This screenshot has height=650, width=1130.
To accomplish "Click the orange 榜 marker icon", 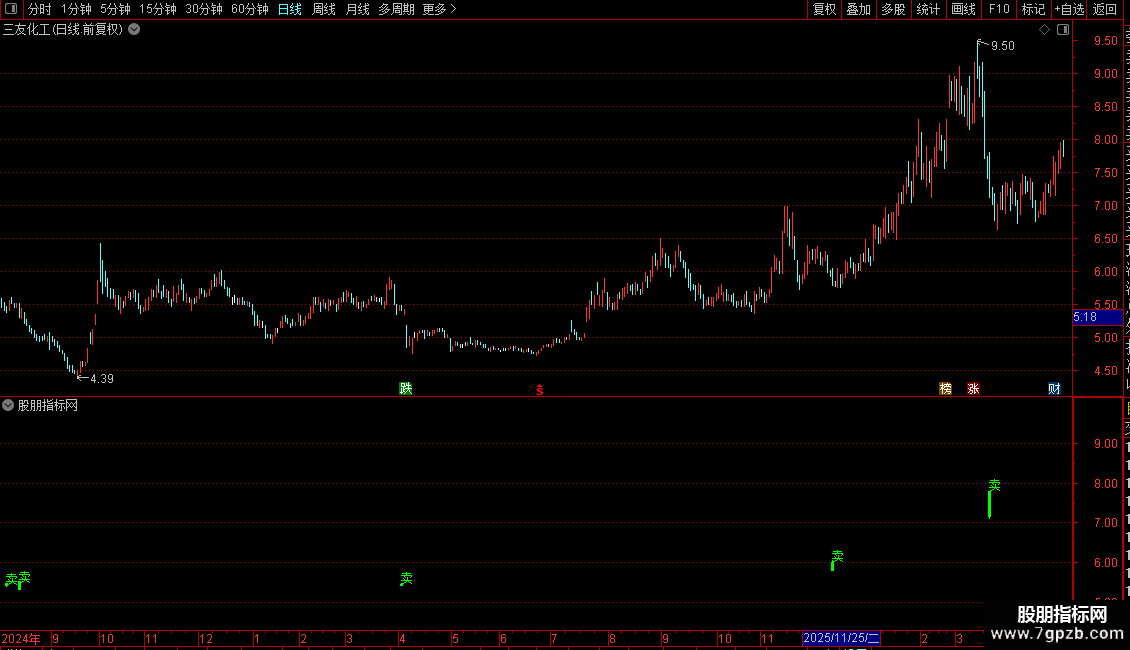I will click(x=946, y=388).
